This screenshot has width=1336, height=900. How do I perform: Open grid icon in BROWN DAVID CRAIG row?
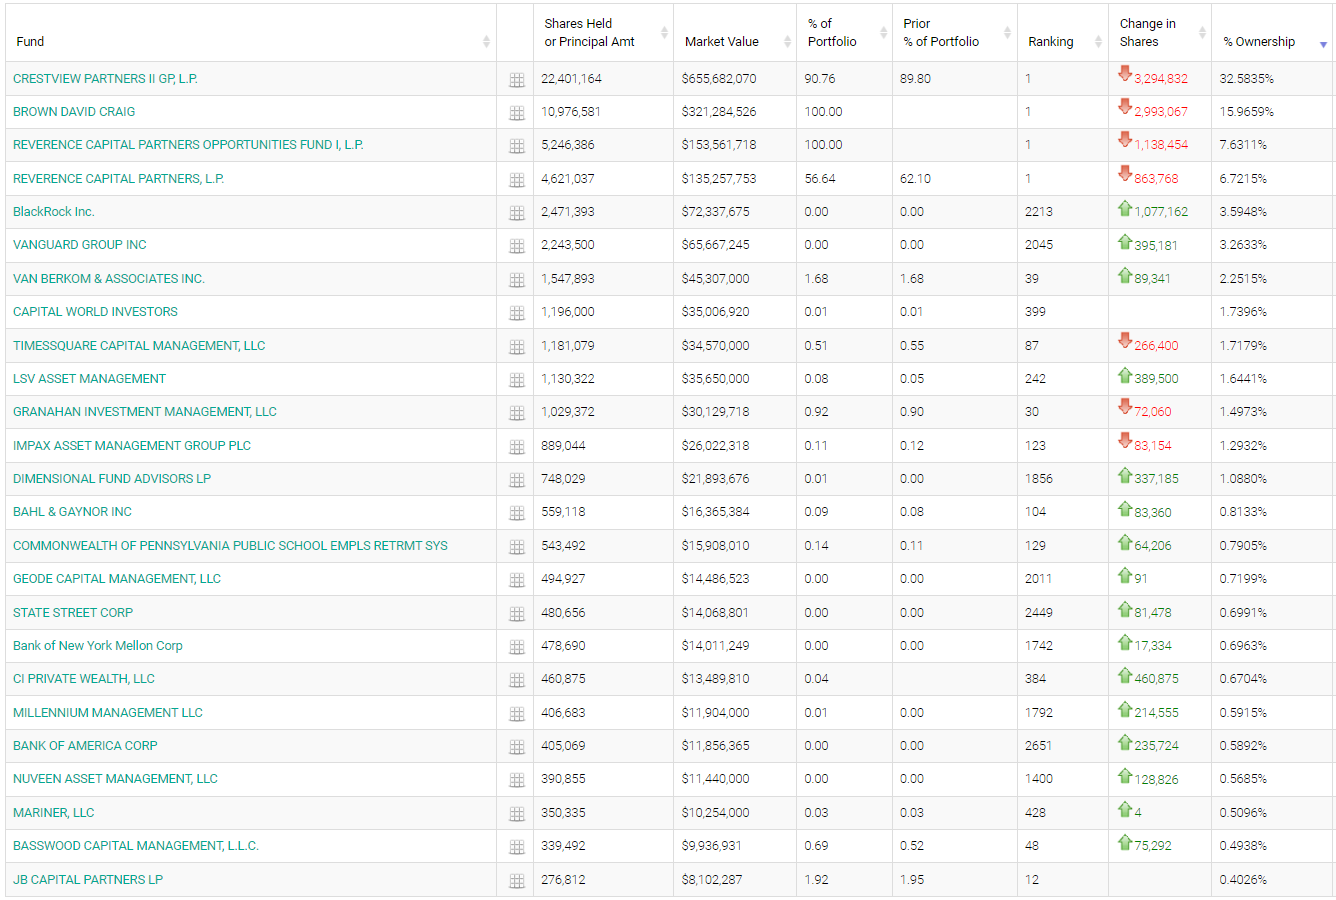[x=517, y=113]
